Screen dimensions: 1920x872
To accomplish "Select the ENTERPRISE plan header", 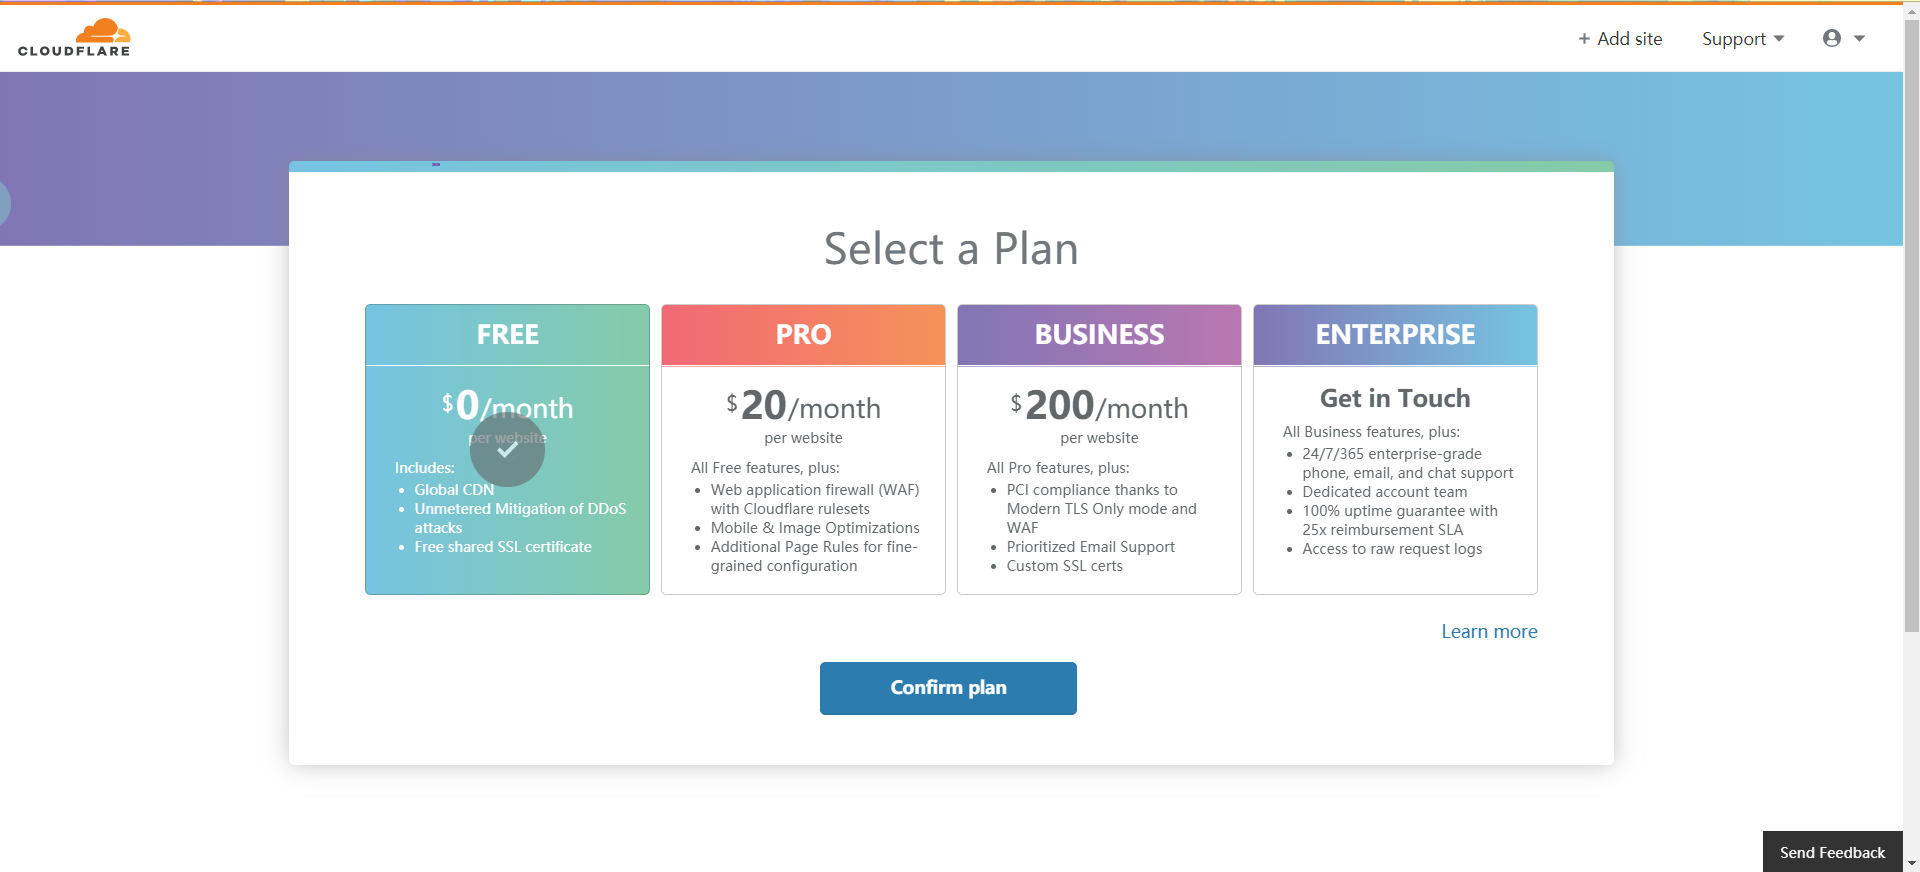I will click(1395, 335).
